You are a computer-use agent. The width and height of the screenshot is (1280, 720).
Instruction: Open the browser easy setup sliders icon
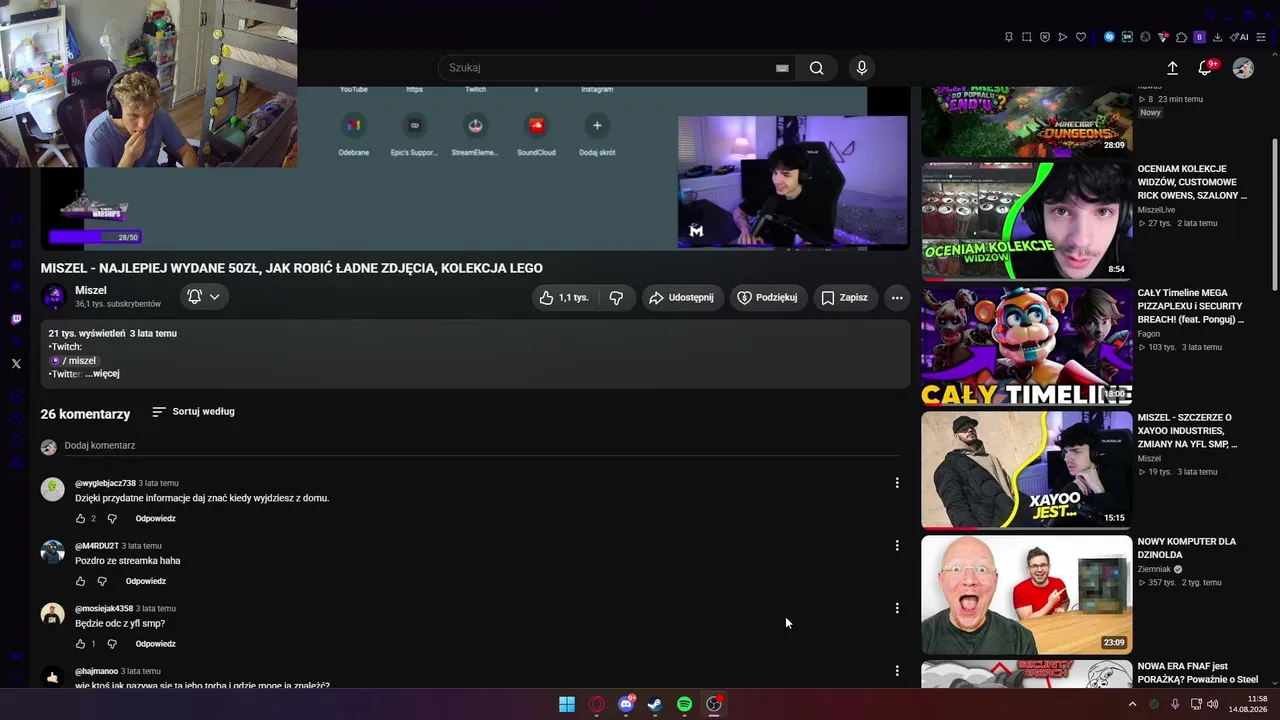(x=1263, y=37)
